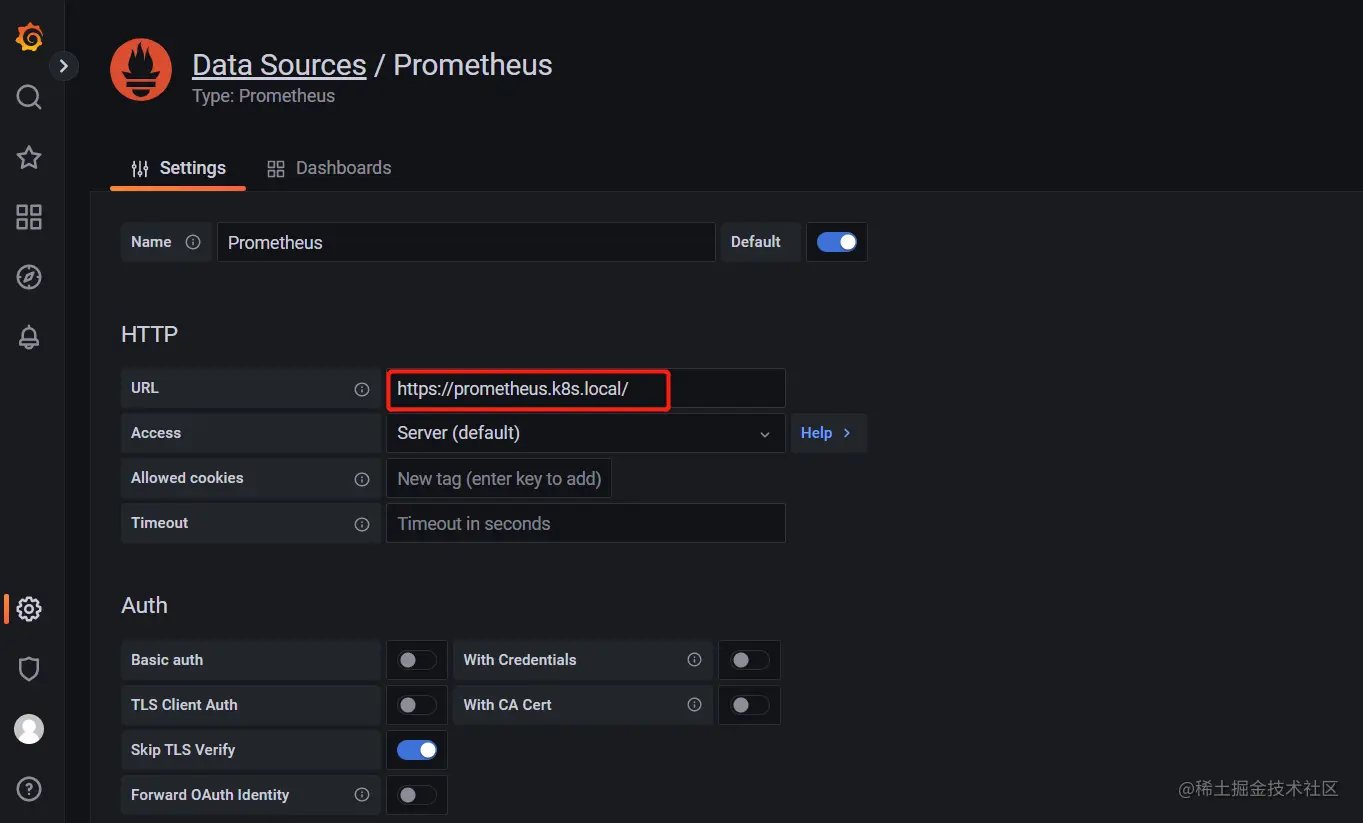This screenshot has height=823, width=1363.
Task: Toggle the Default data source switch
Action: point(836,242)
